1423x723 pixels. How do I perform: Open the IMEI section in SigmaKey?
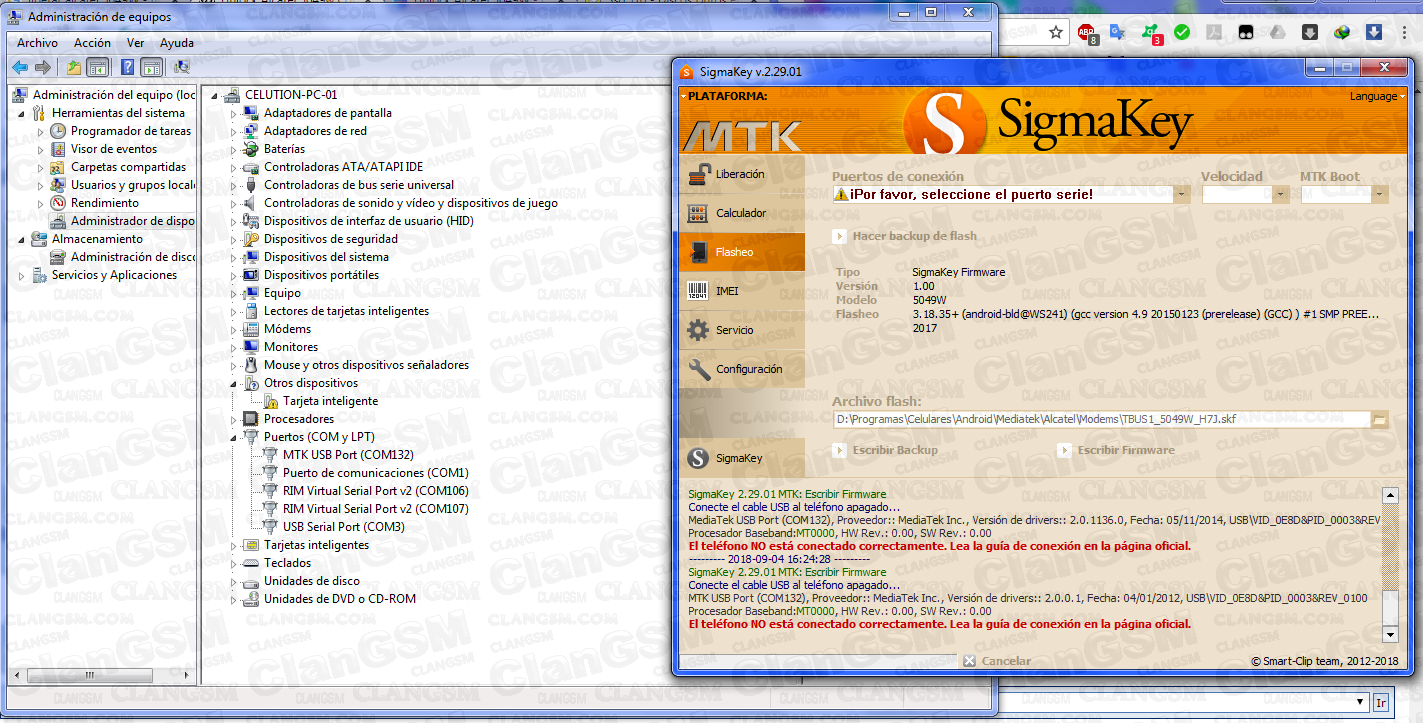pyautogui.click(x=741, y=291)
